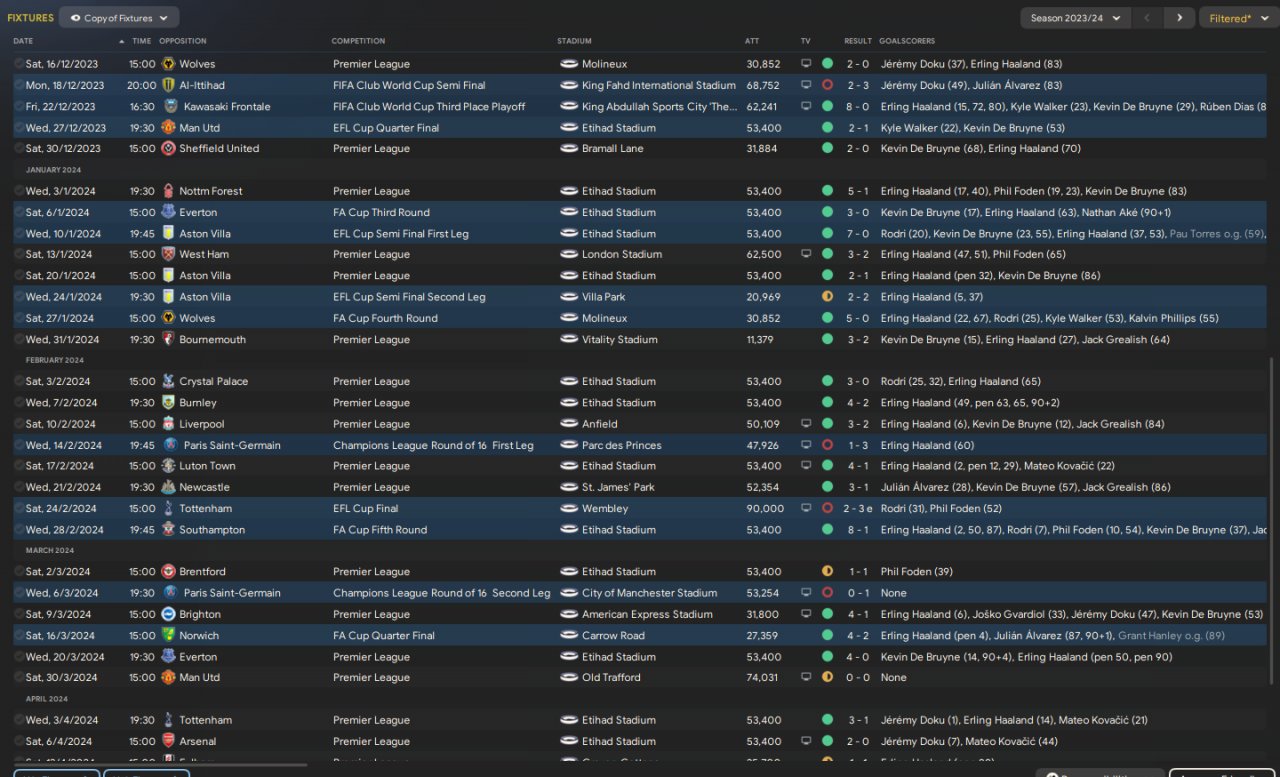Image resolution: width=1280 pixels, height=777 pixels.
Task: Click the attendance value 90,000
Action: (764, 508)
